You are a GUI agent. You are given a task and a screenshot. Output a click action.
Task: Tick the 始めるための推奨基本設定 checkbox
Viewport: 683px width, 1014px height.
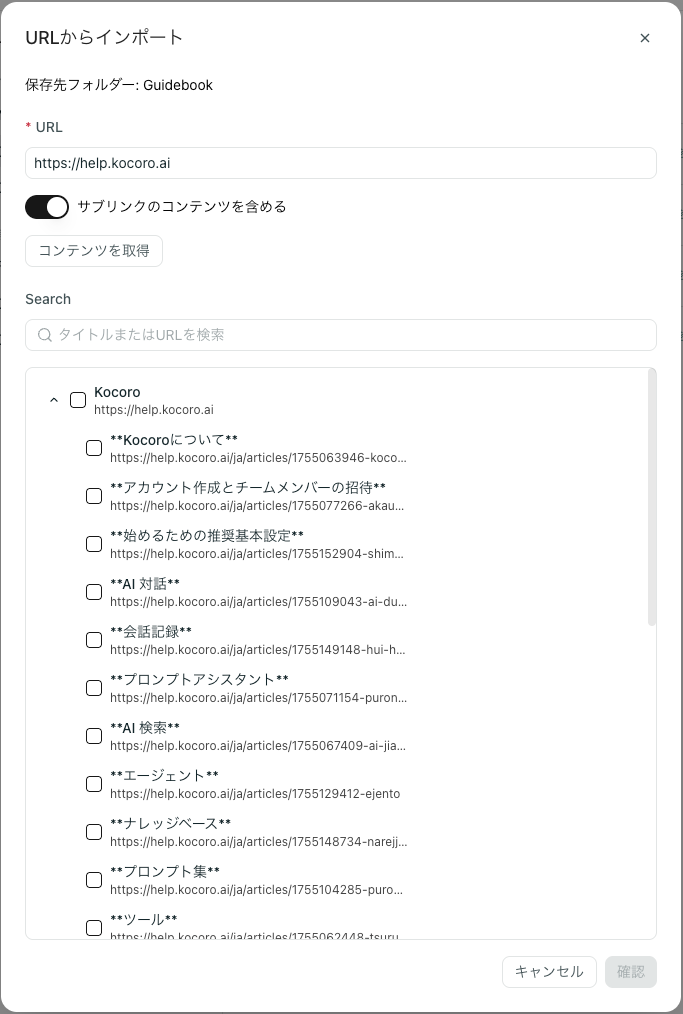94,544
